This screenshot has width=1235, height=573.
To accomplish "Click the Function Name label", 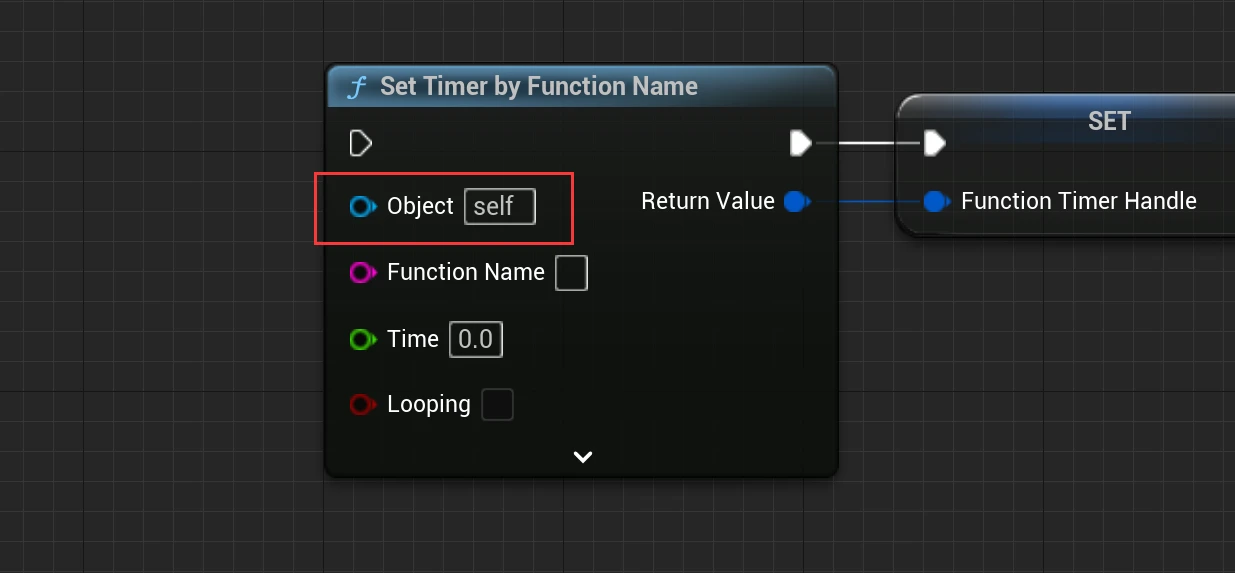I will (x=466, y=272).
